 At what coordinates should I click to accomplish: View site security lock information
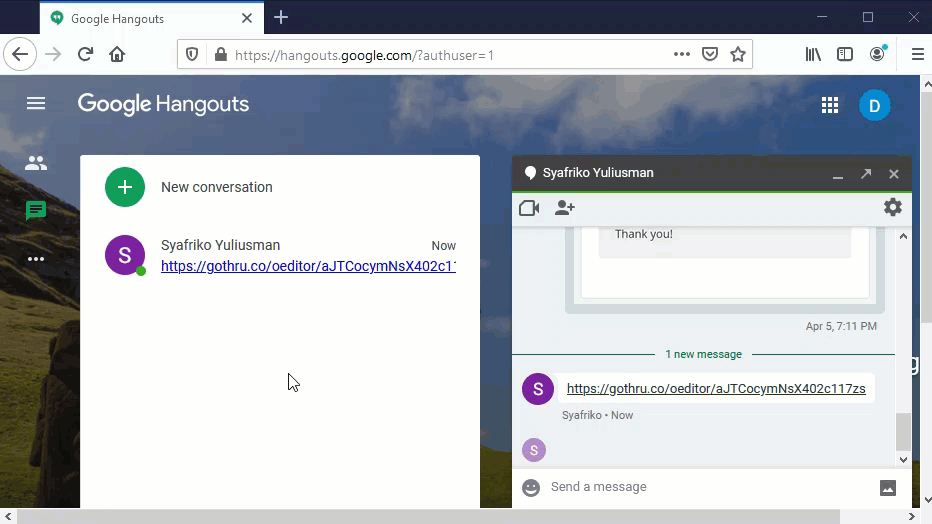click(x=221, y=55)
